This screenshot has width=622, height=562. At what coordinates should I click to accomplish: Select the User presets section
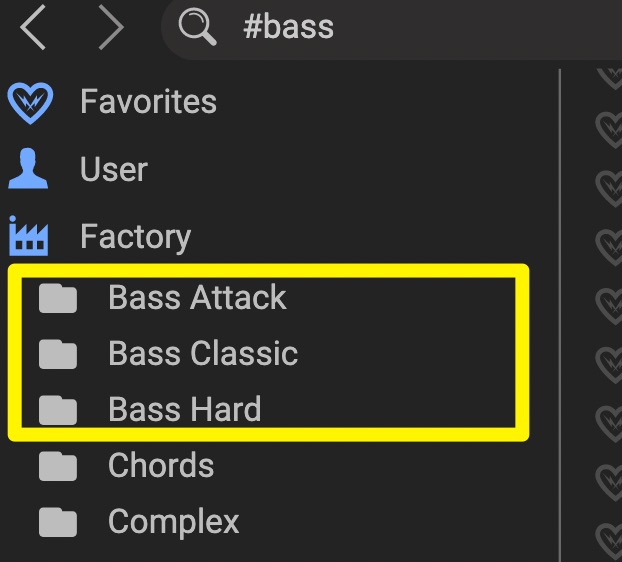[114, 170]
